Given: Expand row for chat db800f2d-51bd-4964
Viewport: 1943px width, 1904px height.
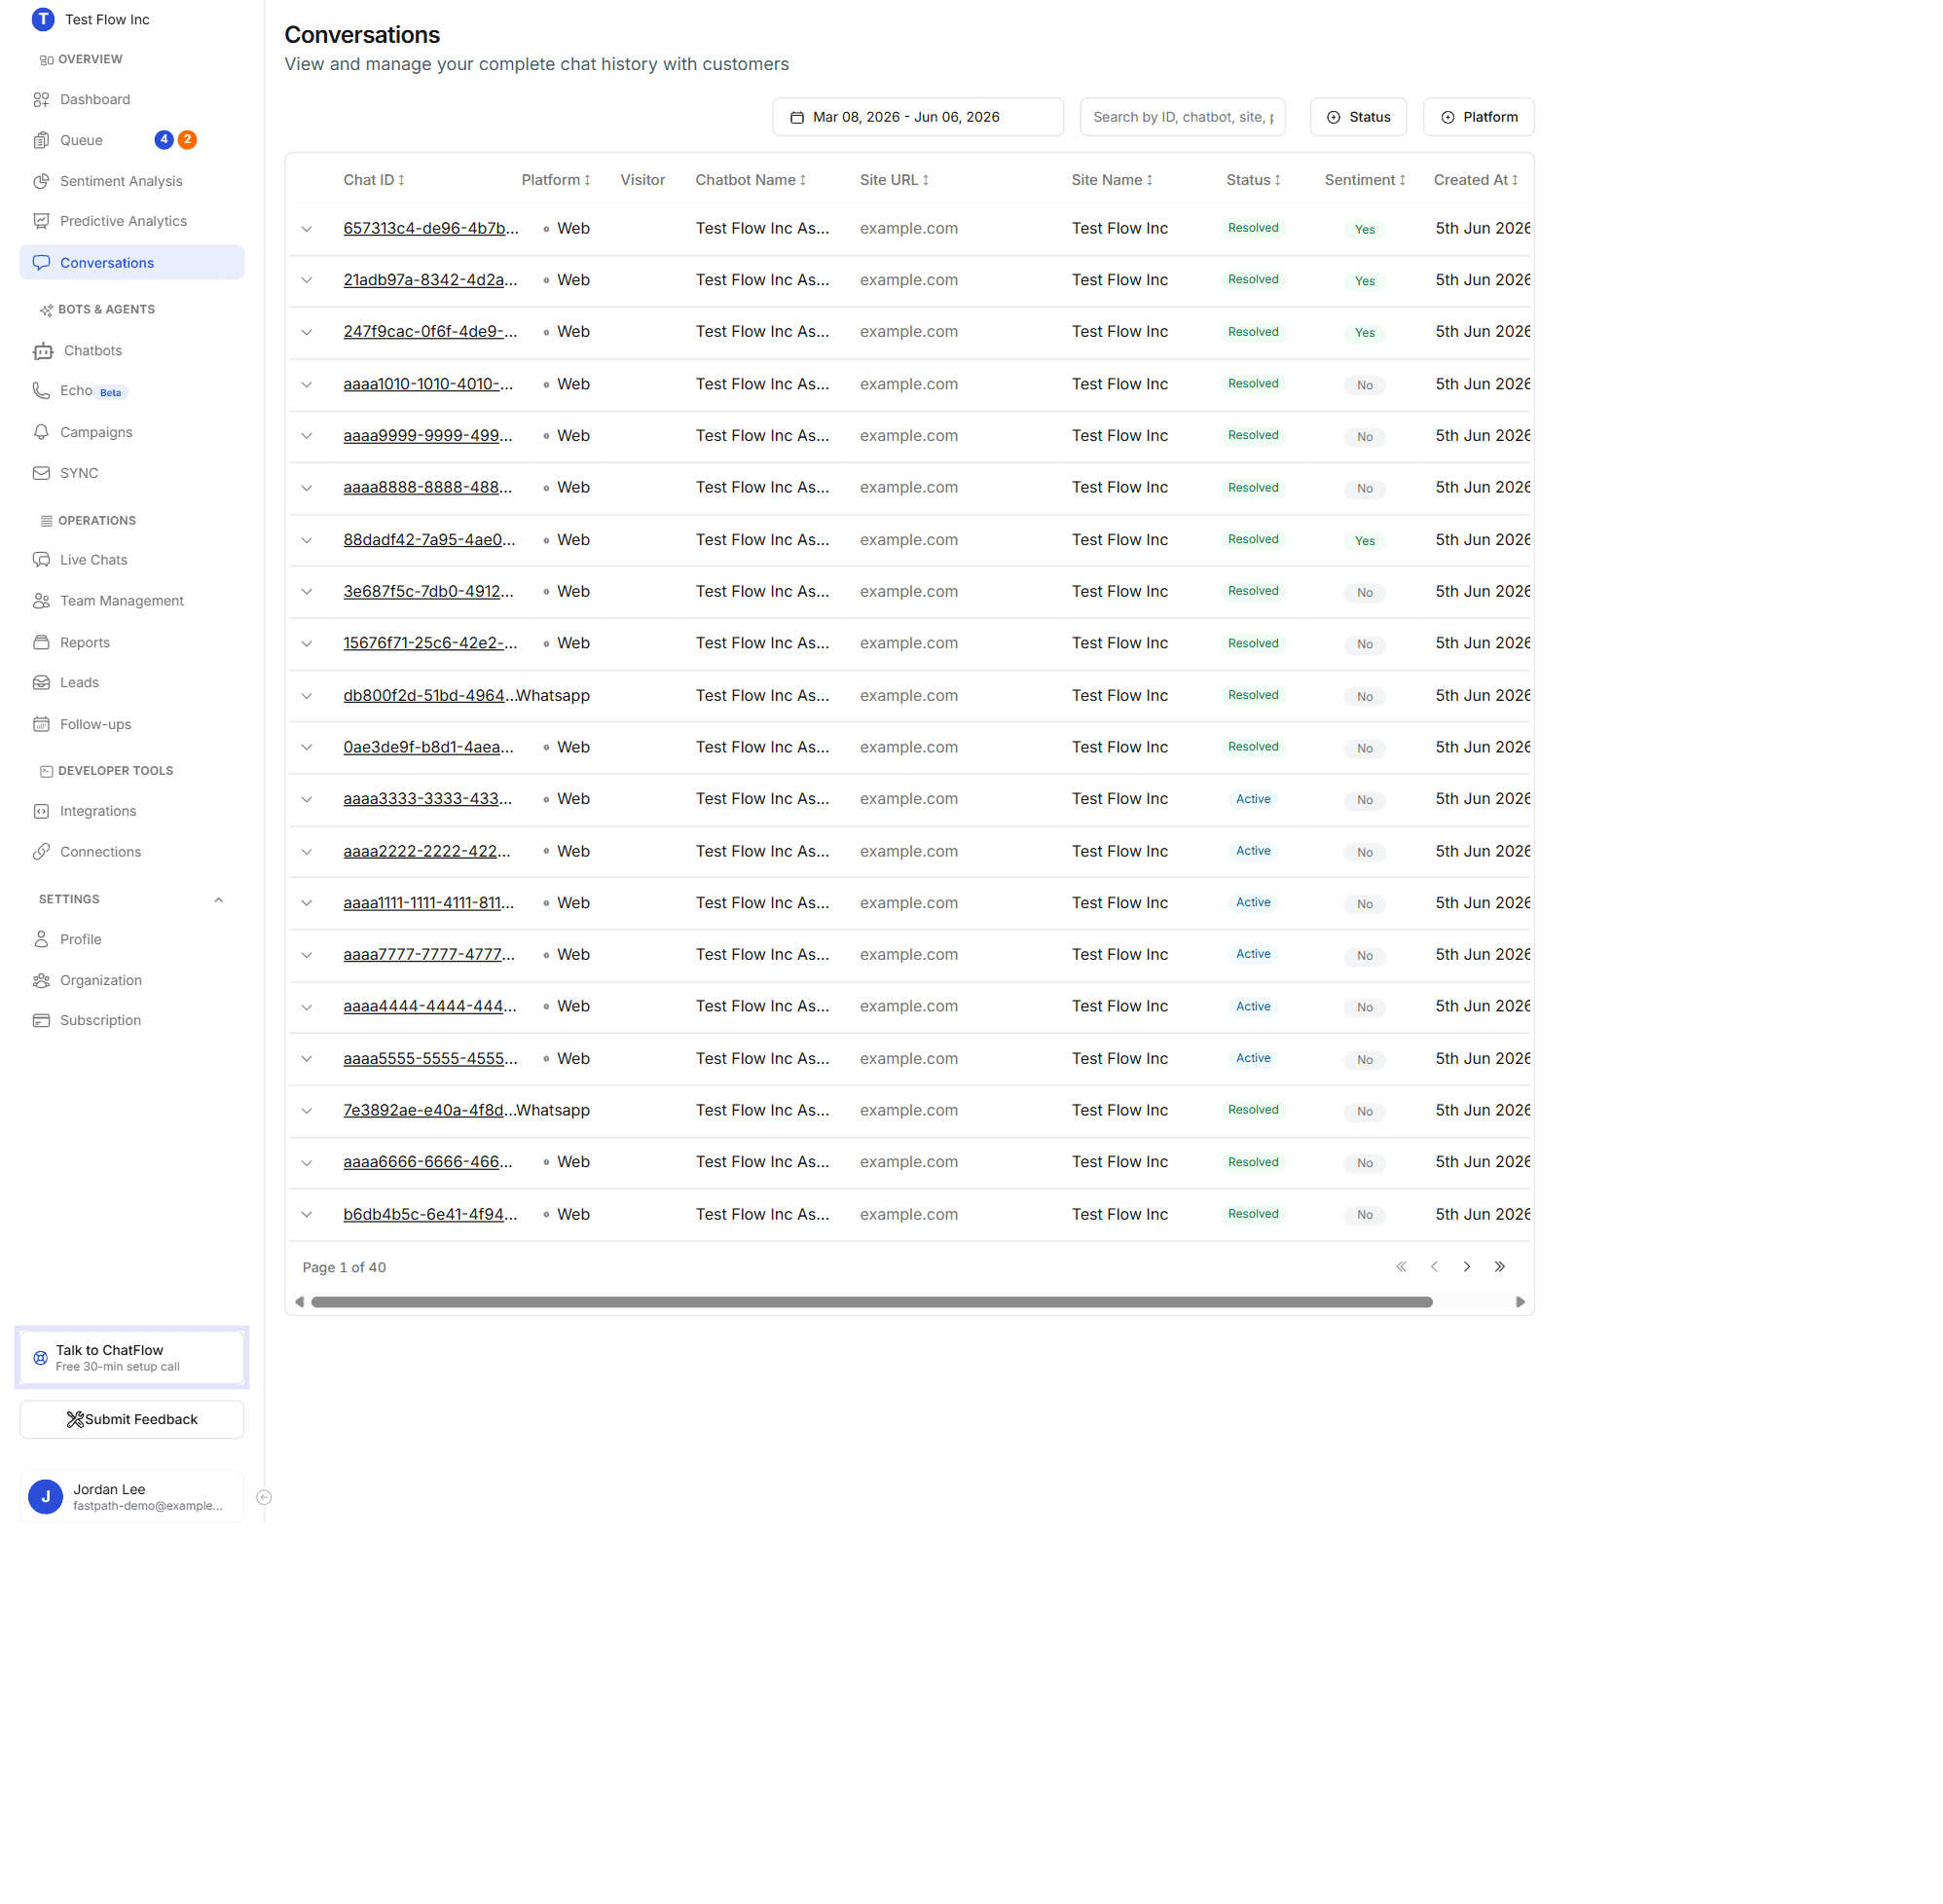Looking at the screenshot, I should pyautogui.click(x=307, y=697).
